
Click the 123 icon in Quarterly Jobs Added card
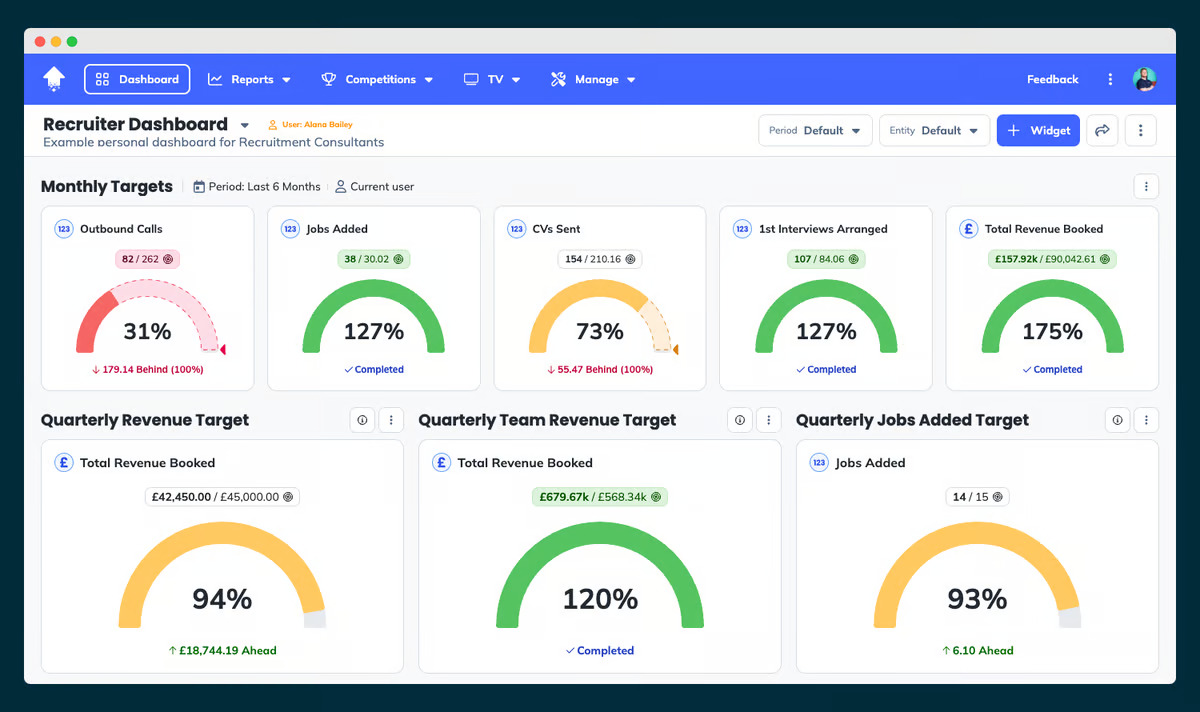(819, 463)
